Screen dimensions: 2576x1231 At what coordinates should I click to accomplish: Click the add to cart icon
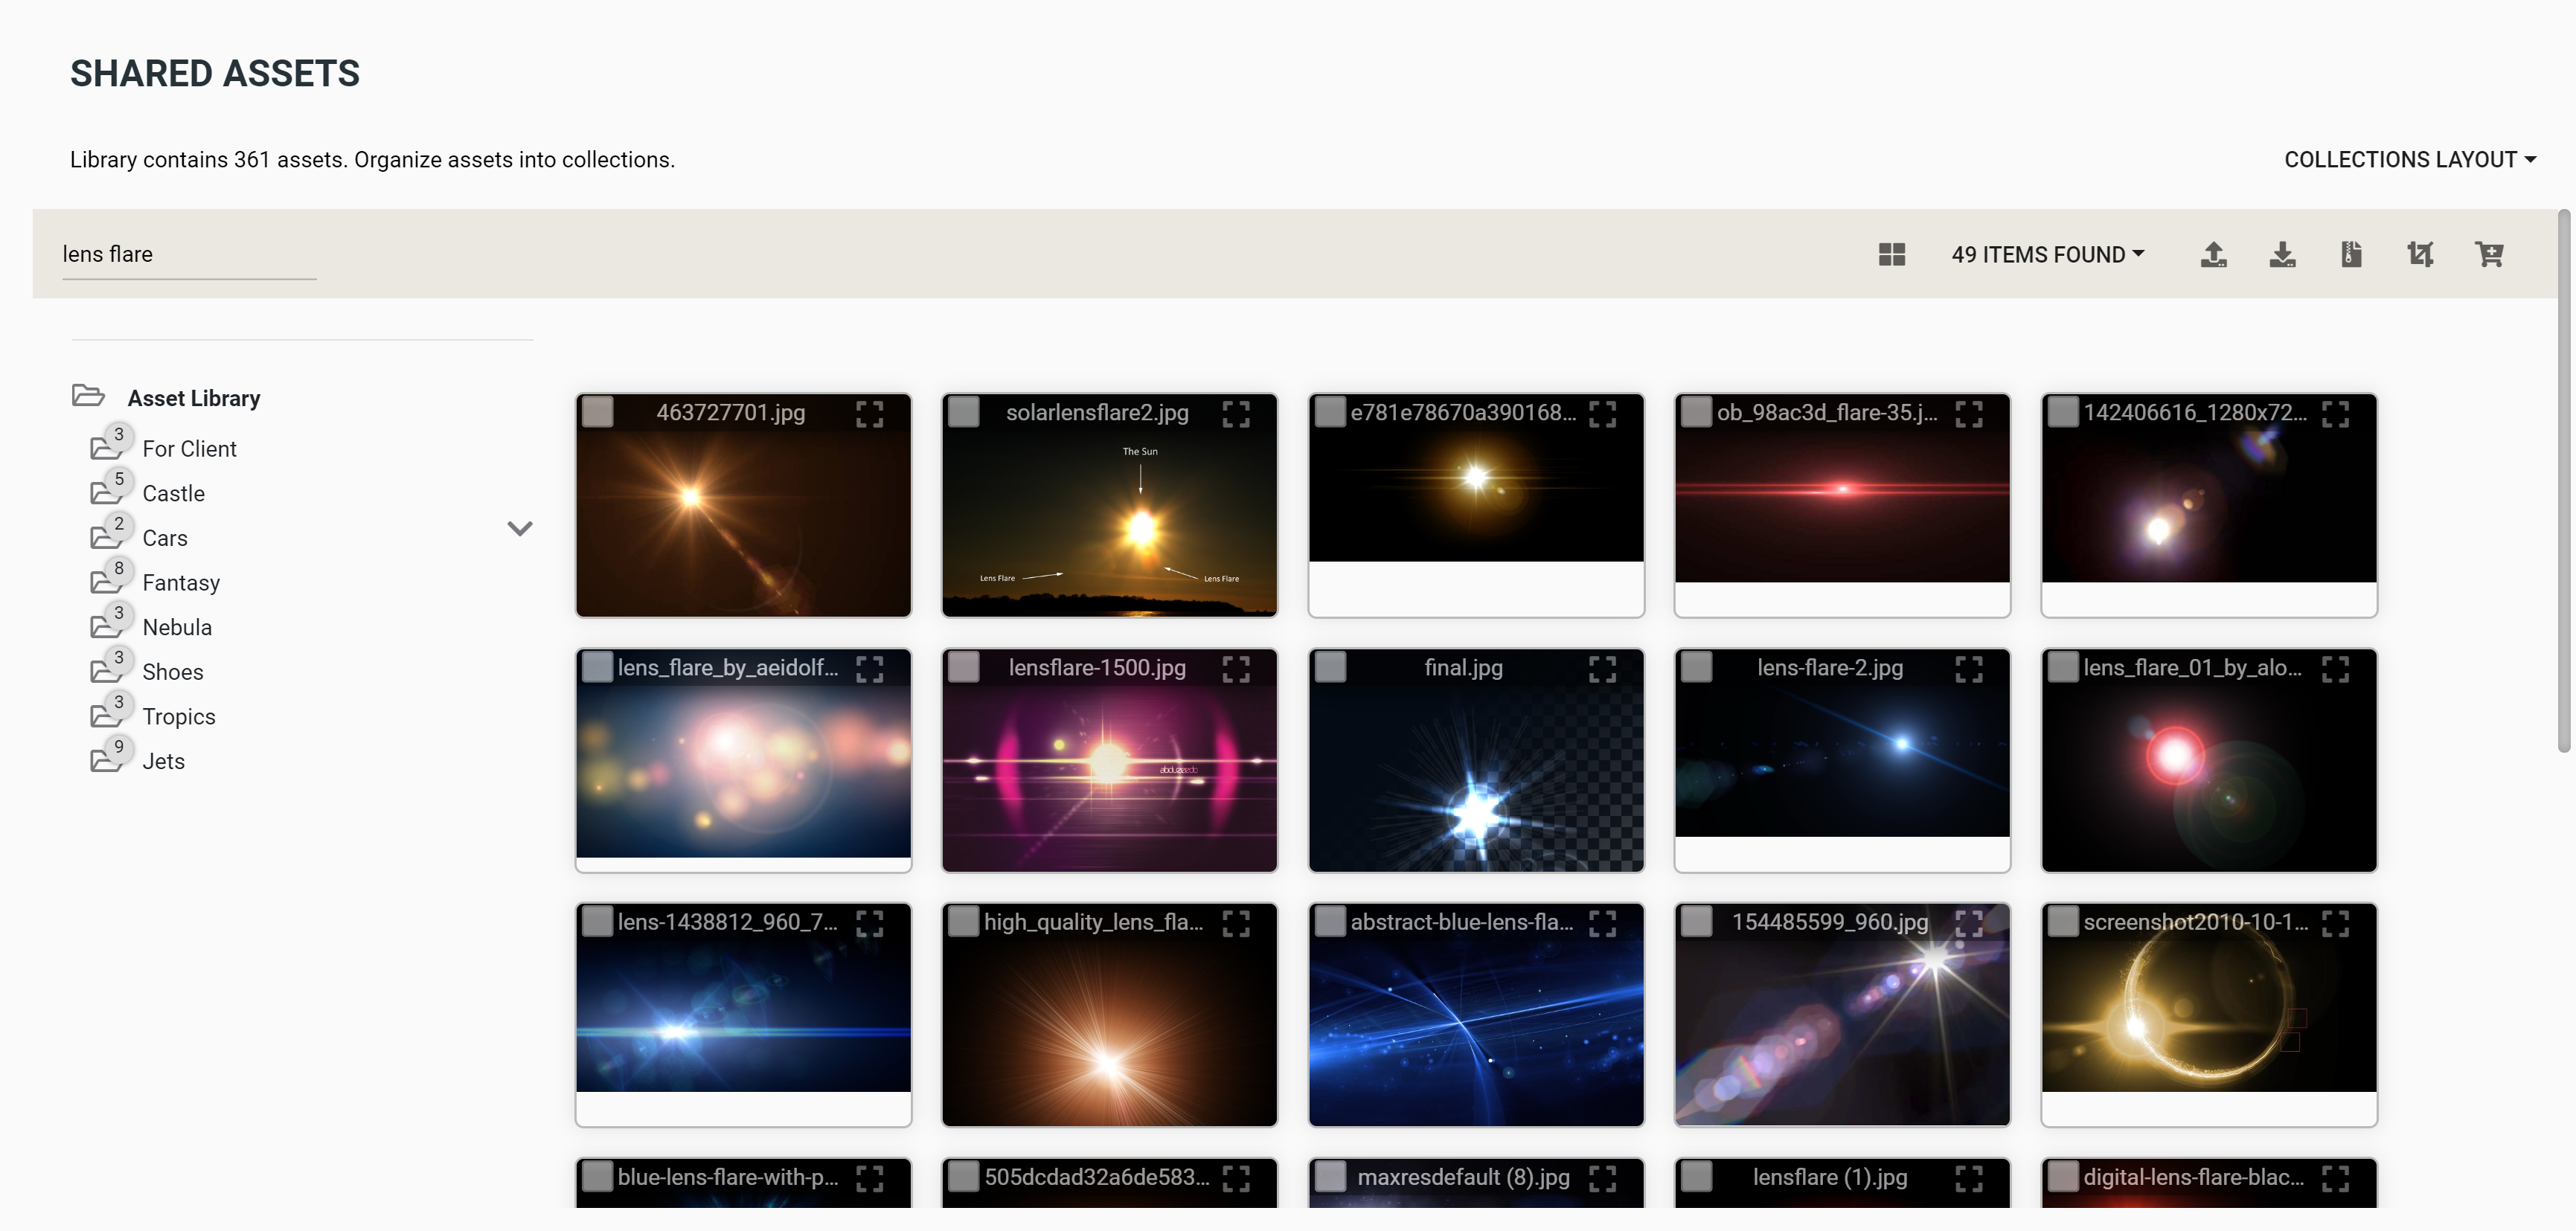pyautogui.click(x=2489, y=254)
